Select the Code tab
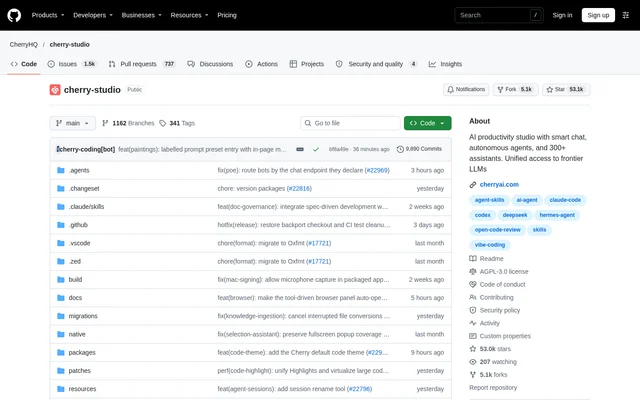 point(24,64)
